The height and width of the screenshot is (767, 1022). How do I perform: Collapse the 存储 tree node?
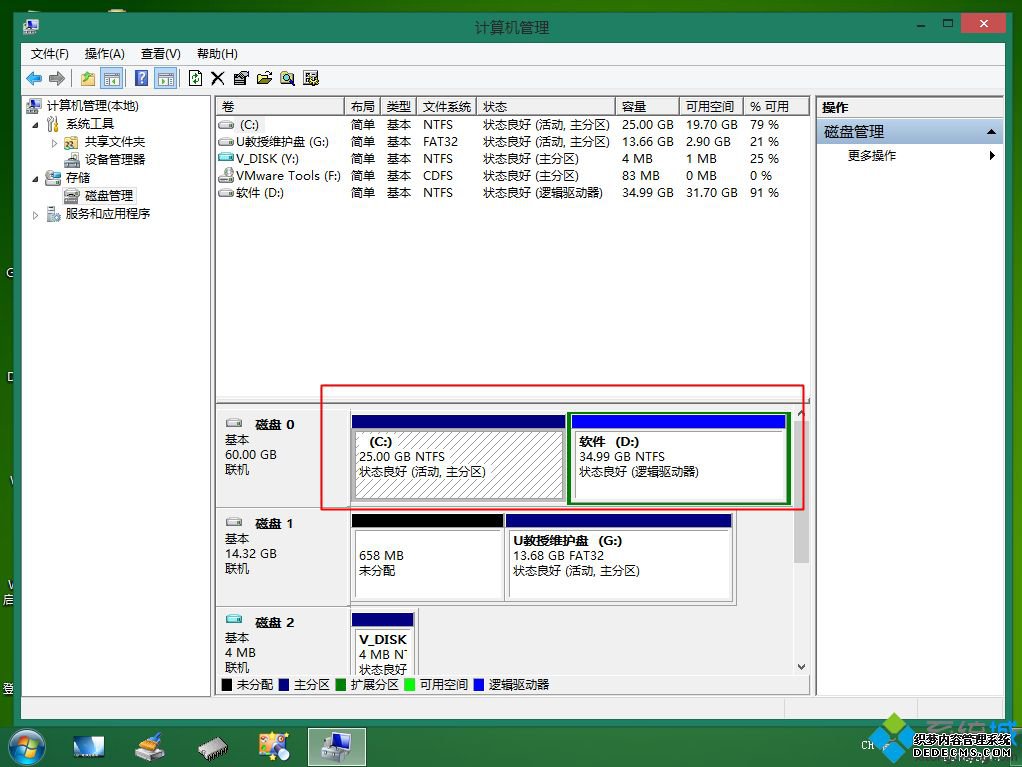pos(35,179)
